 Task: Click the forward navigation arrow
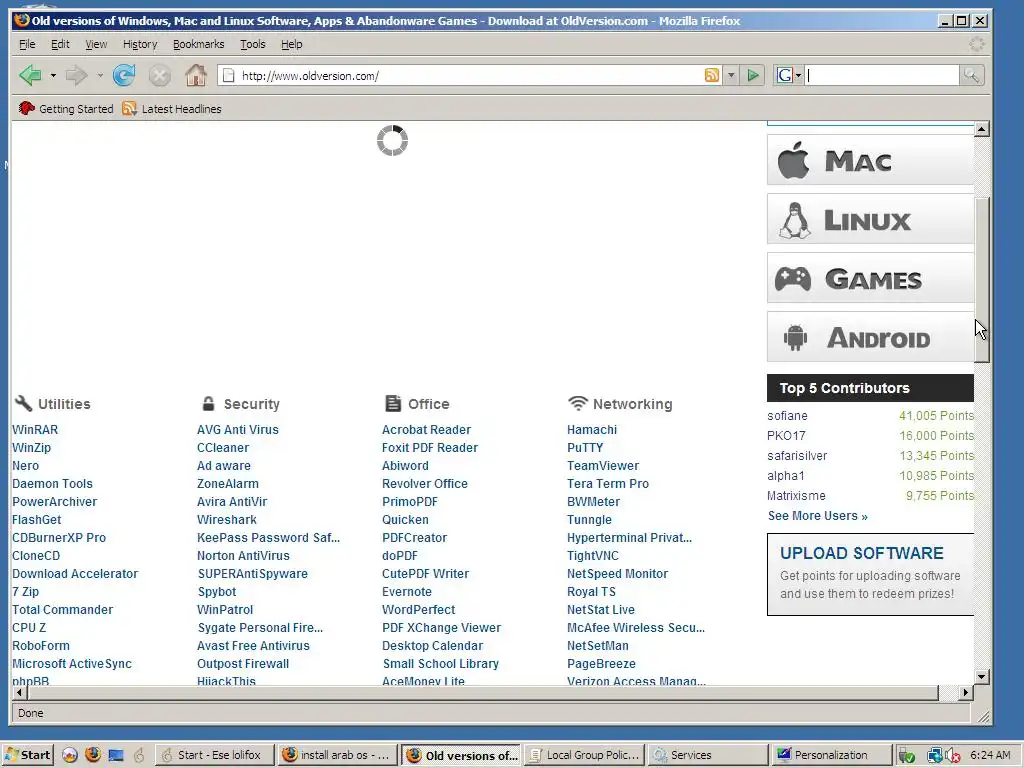(x=77, y=76)
